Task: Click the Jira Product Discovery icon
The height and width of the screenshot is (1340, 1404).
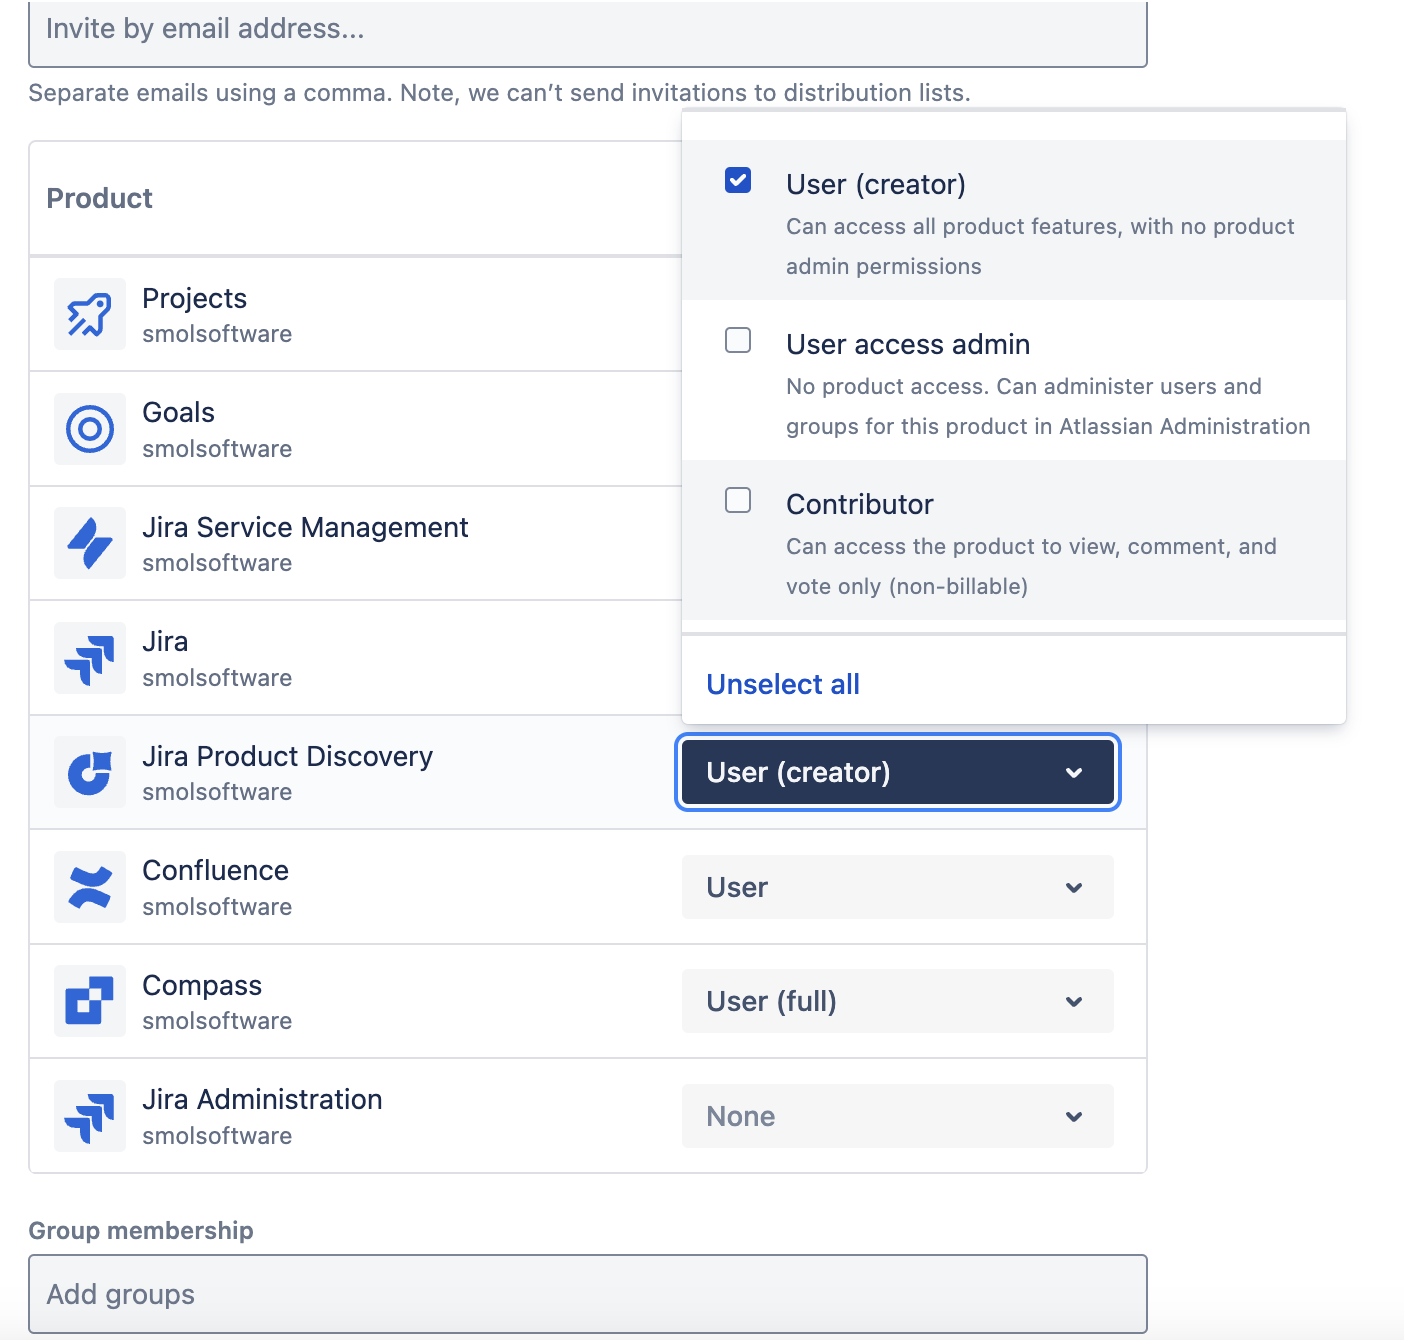Action: tap(90, 772)
